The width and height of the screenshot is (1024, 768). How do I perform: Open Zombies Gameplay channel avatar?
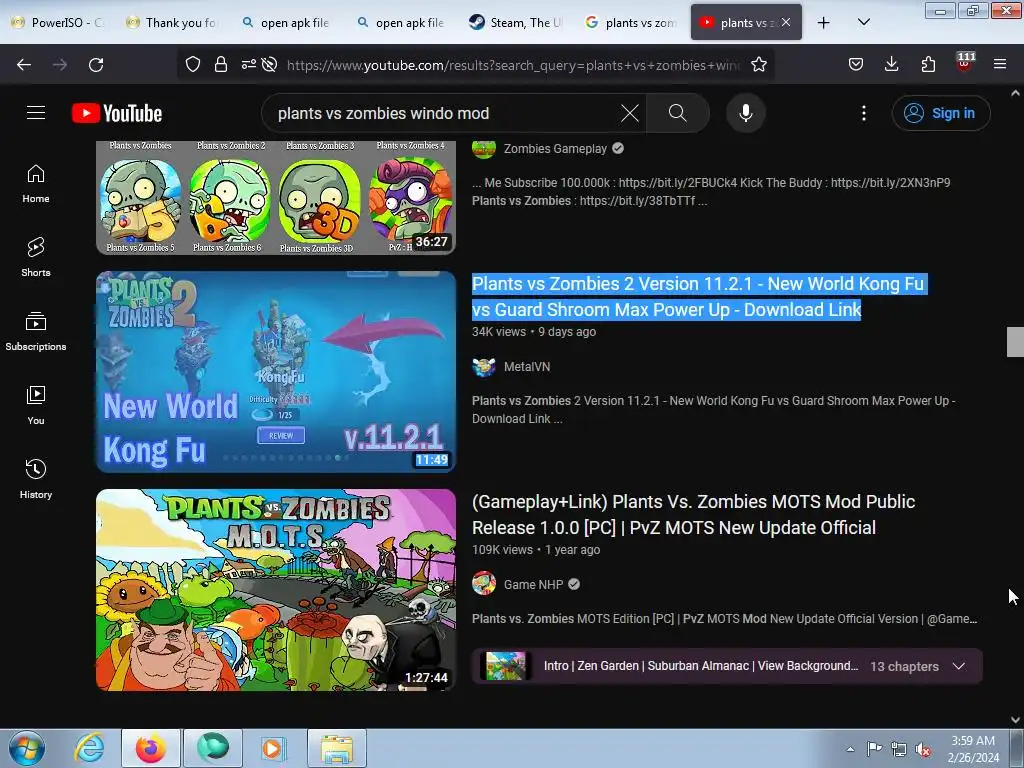point(484,149)
